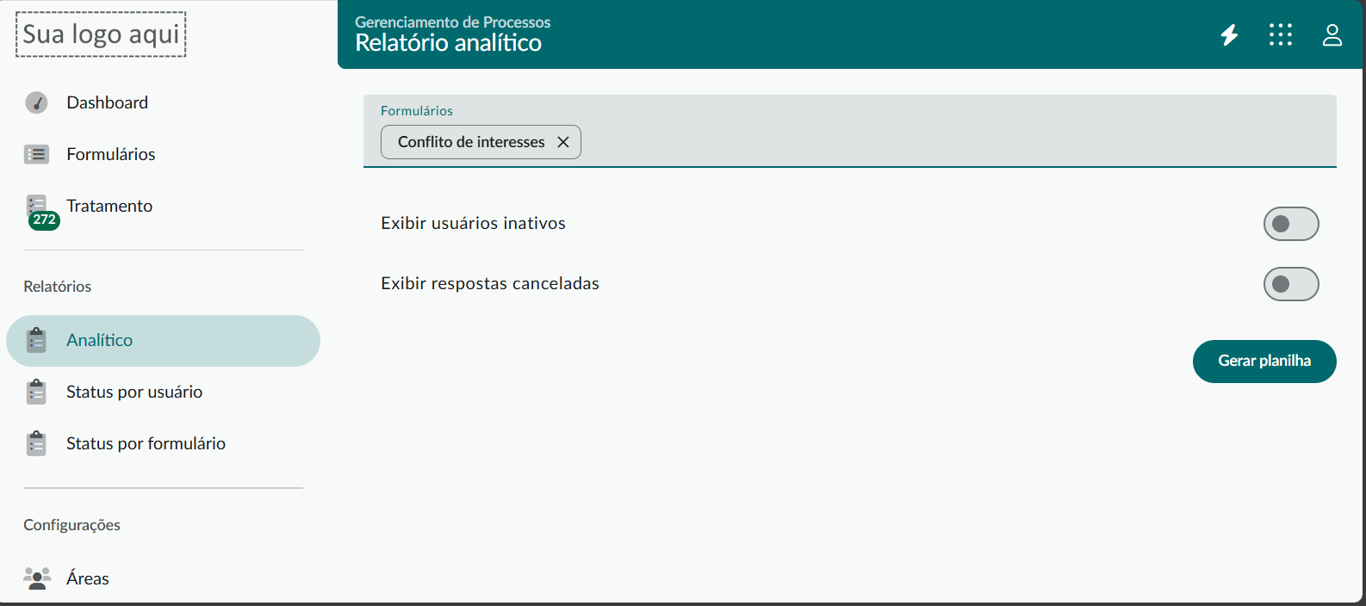Click the Relatórios section heading

[x=57, y=286]
